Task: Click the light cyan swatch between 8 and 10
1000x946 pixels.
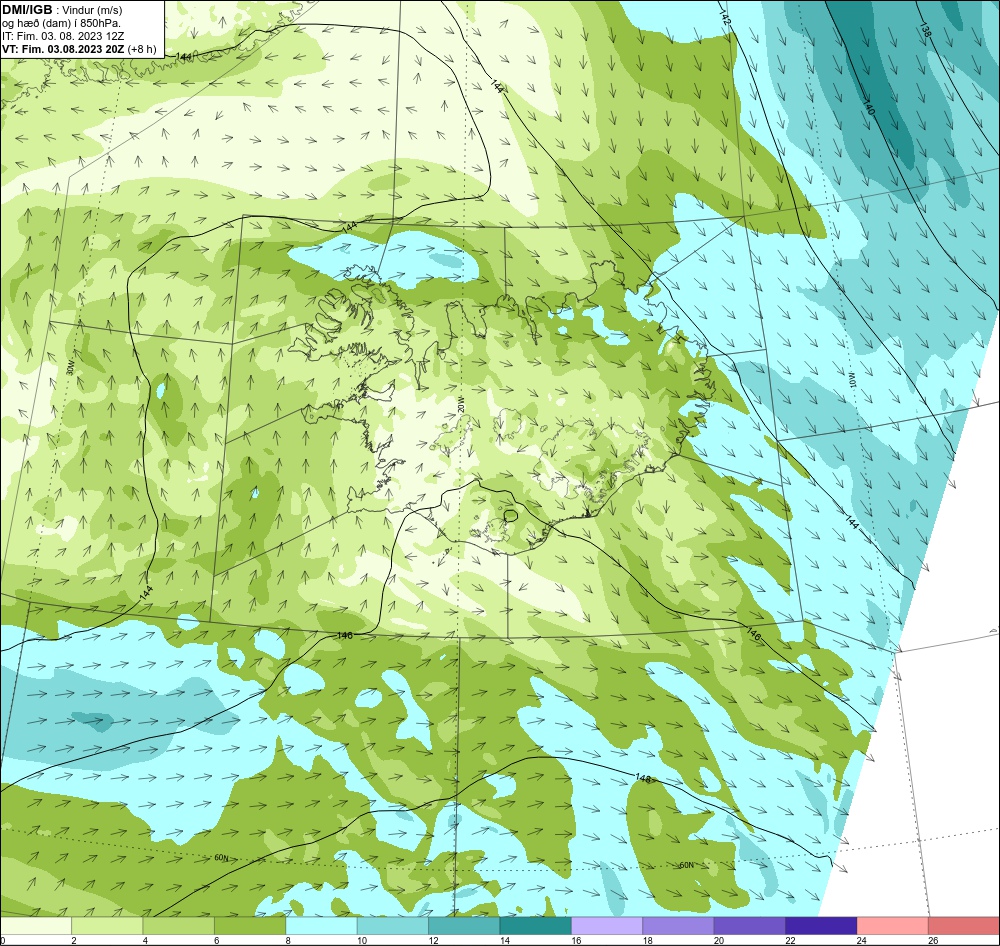Action: (x=321, y=926)
